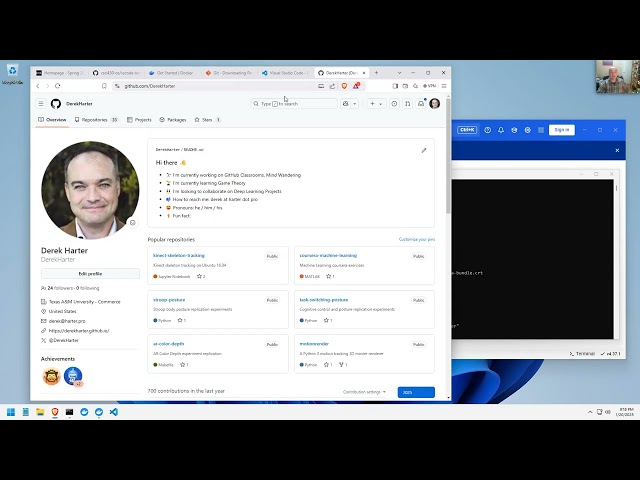Open the Brave VPN button
This screenshot has height=480, width=640.
point(429,86)
